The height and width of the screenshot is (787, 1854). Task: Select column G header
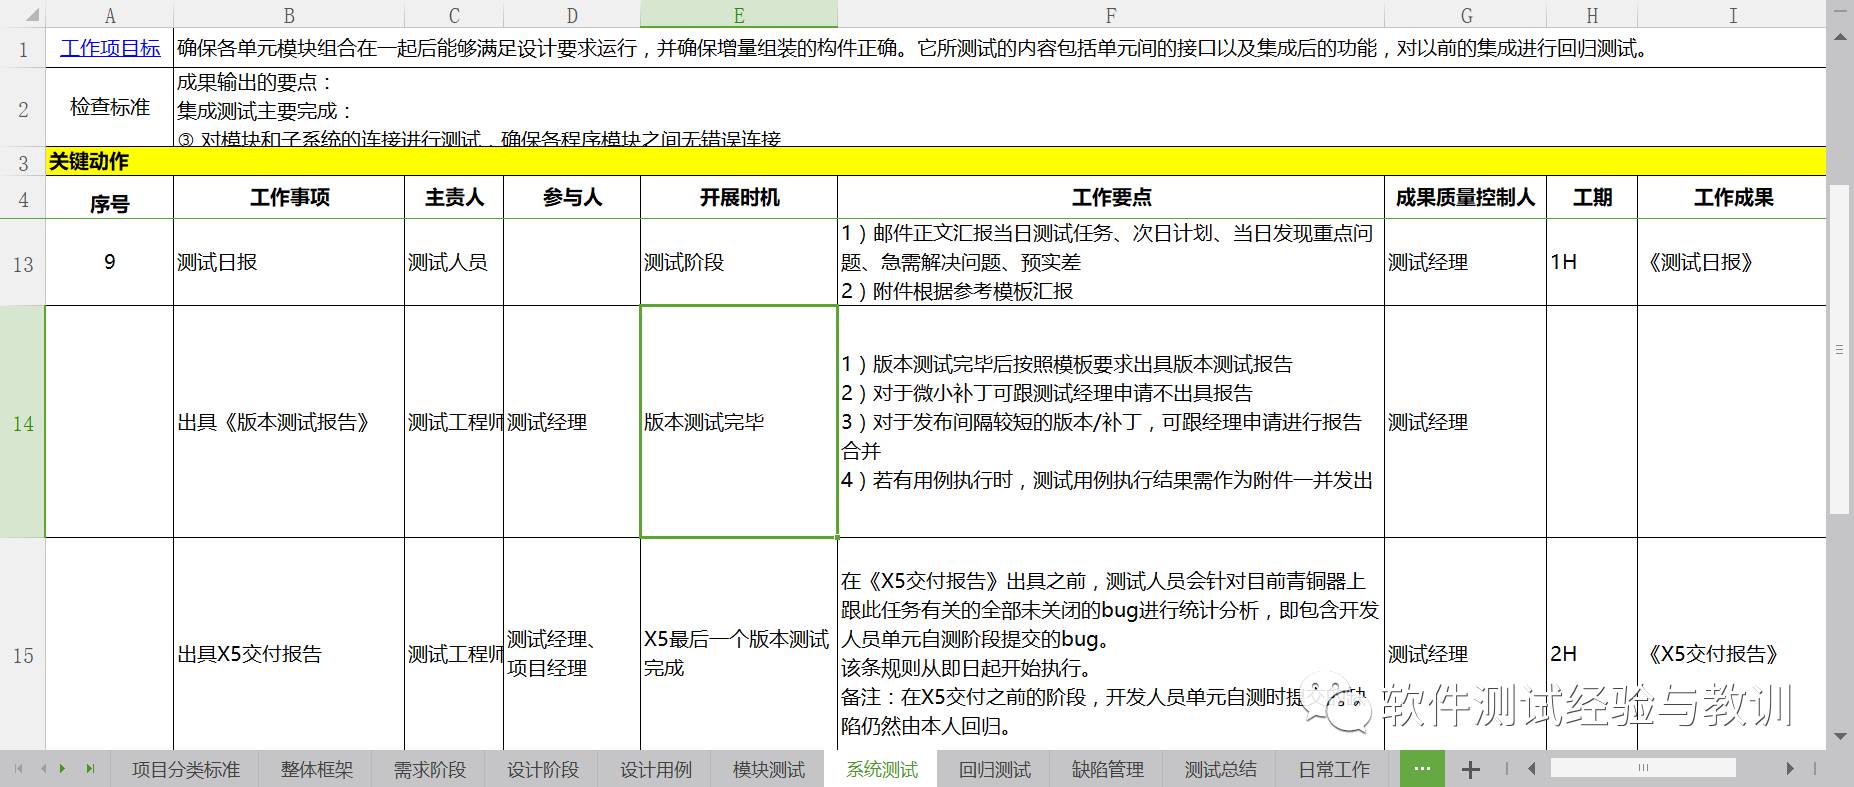1465,14
